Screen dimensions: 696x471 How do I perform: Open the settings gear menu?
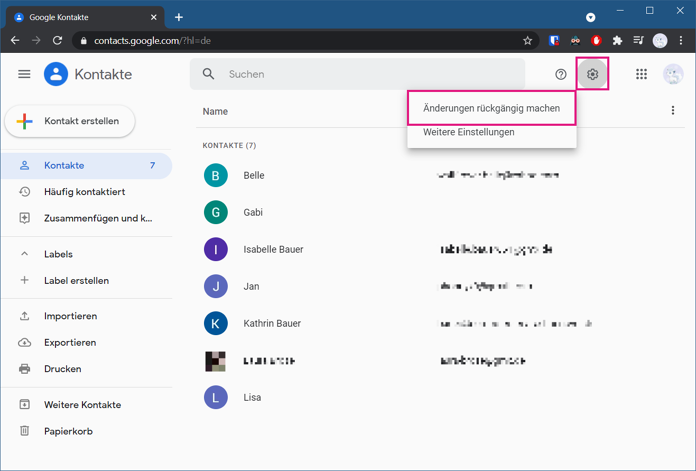coord(592,74)
